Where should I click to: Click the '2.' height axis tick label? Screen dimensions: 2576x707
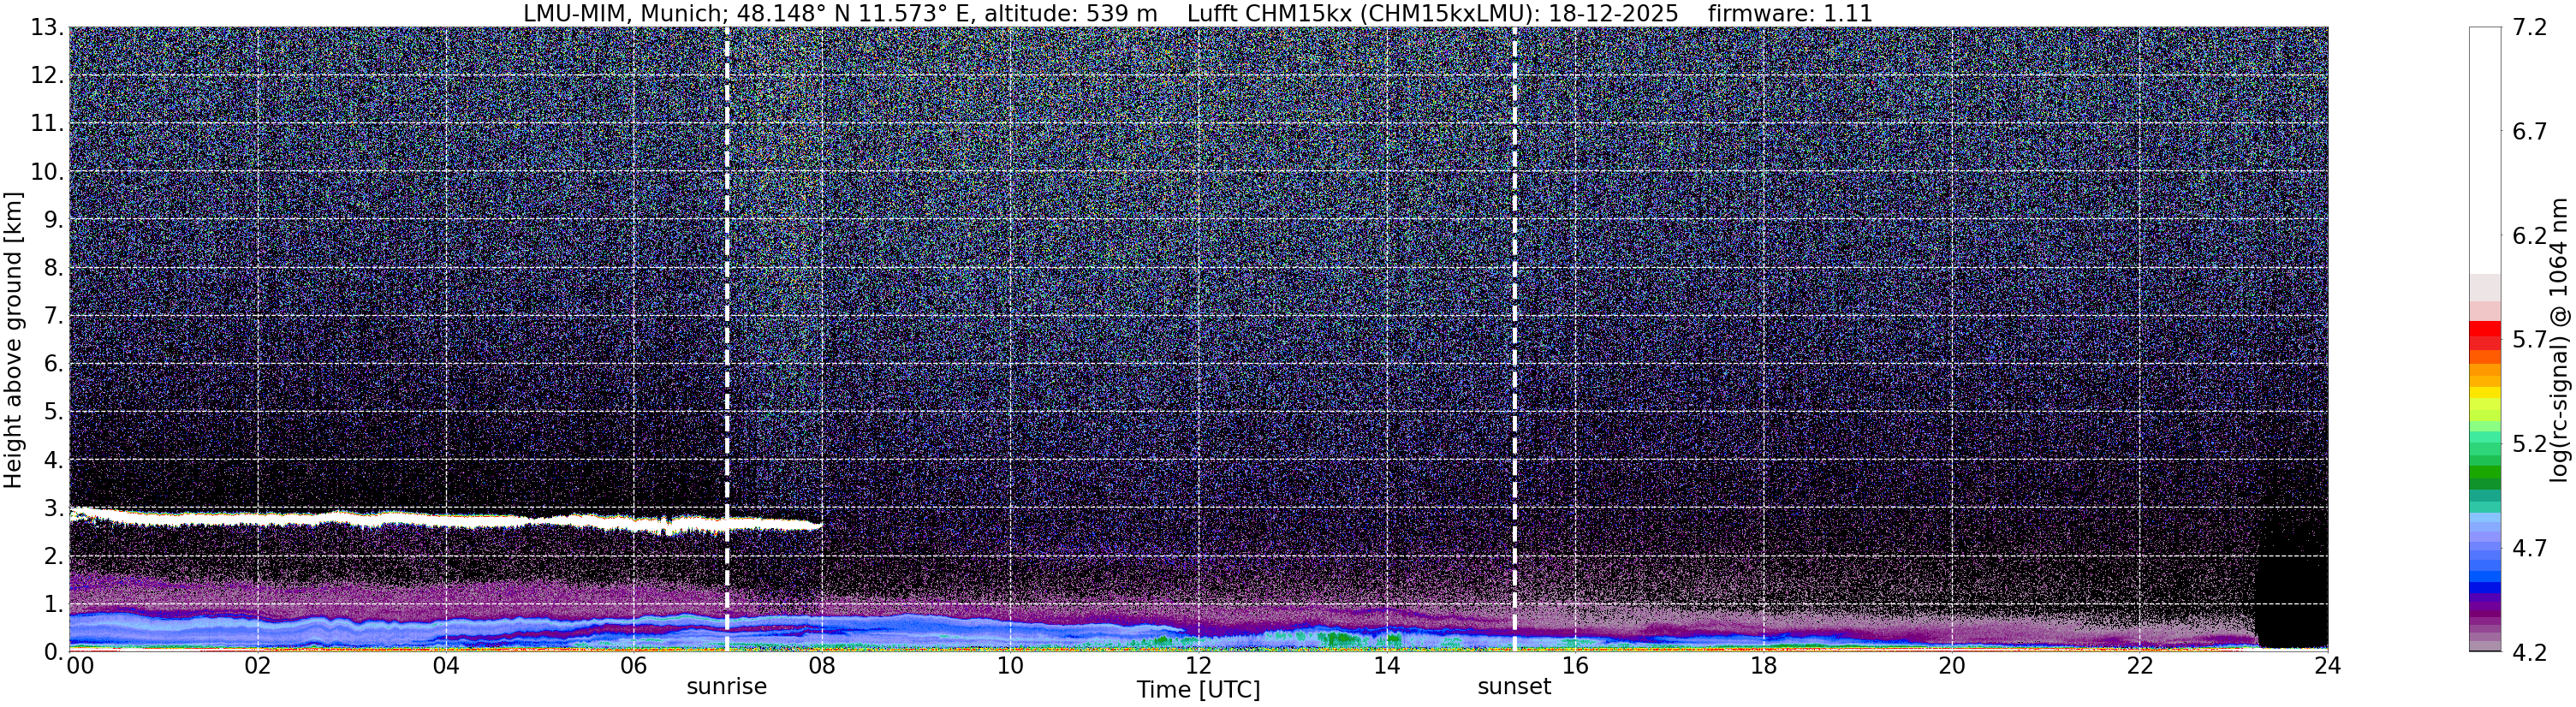pyautogui.click(x=54, y=556)
